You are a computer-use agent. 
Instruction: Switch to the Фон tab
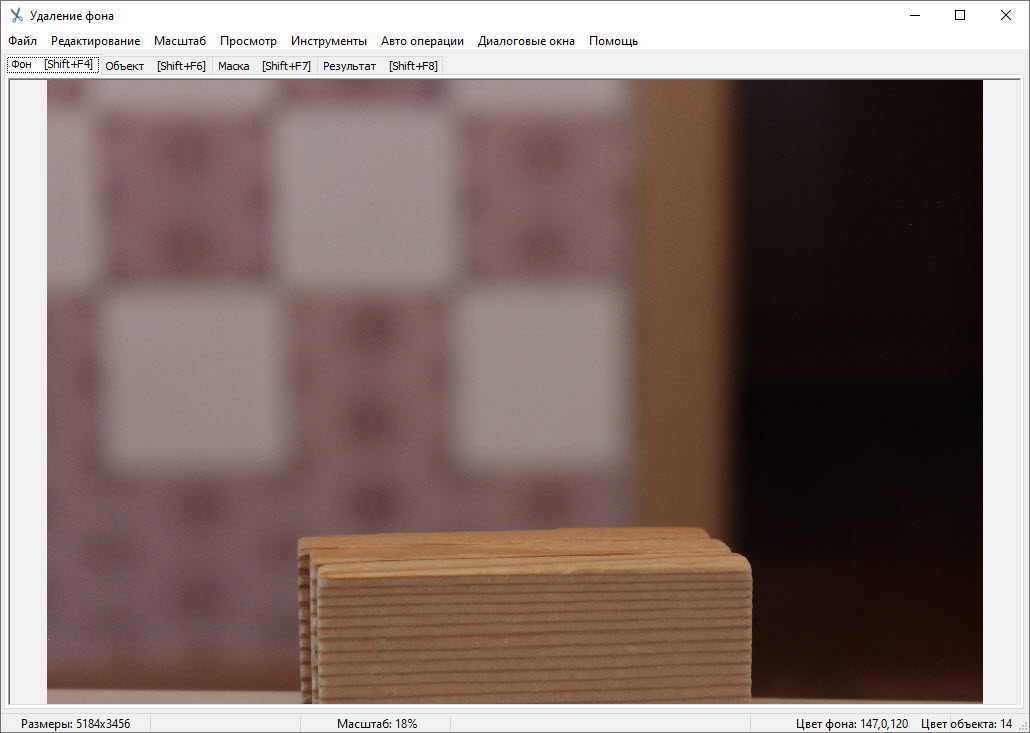click(52, 65)
